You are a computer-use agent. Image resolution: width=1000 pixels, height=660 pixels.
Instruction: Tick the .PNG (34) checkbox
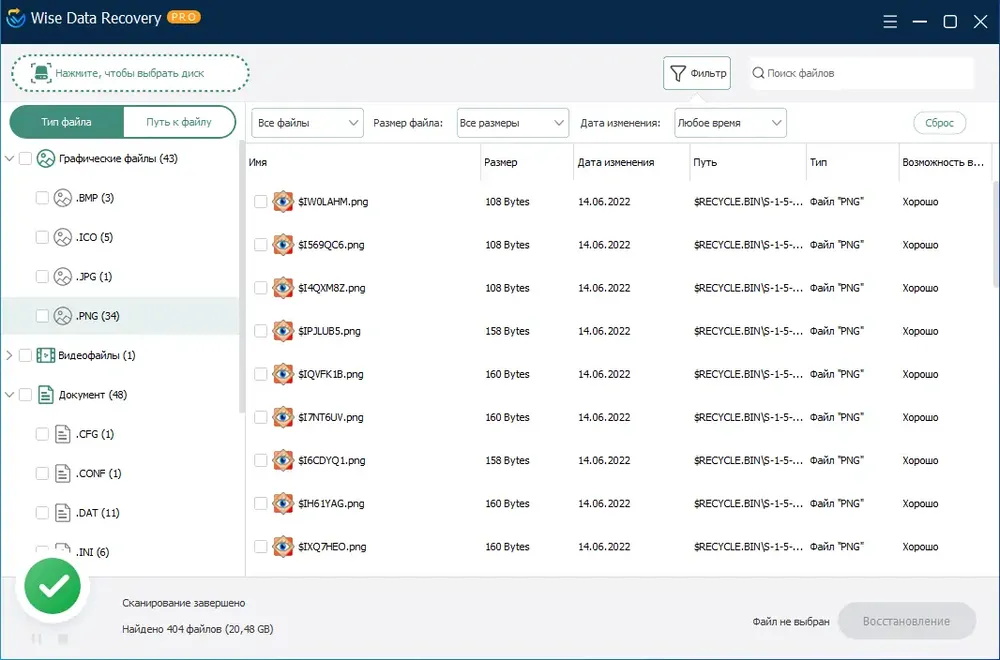42,316
